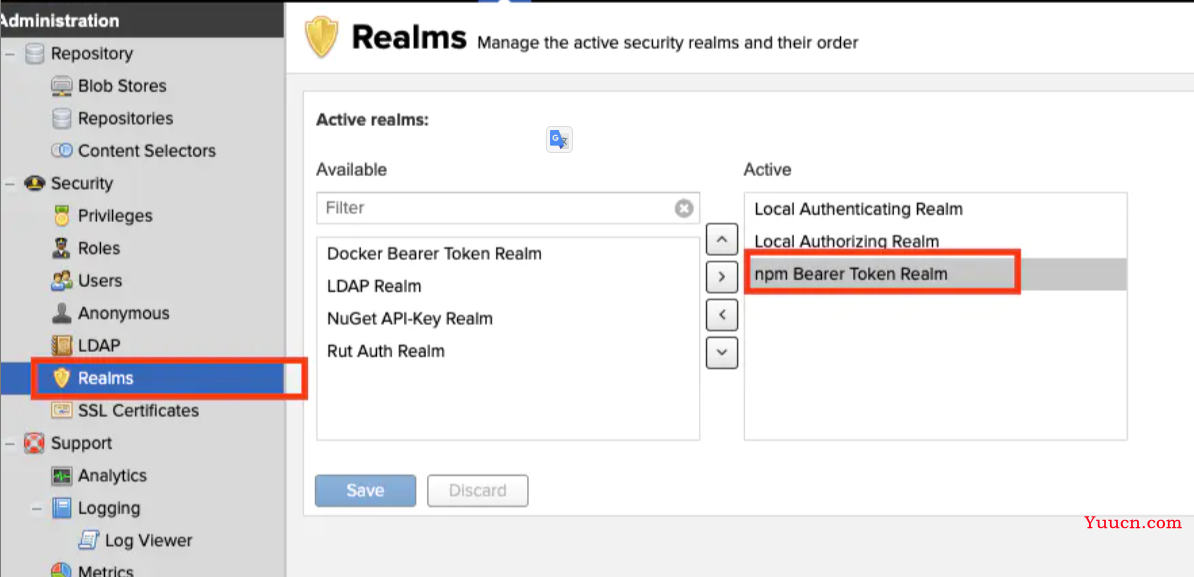Click the Anonymous silhouette icon
This screenshot has width=1194, height=577.
[x=62, y=314]
